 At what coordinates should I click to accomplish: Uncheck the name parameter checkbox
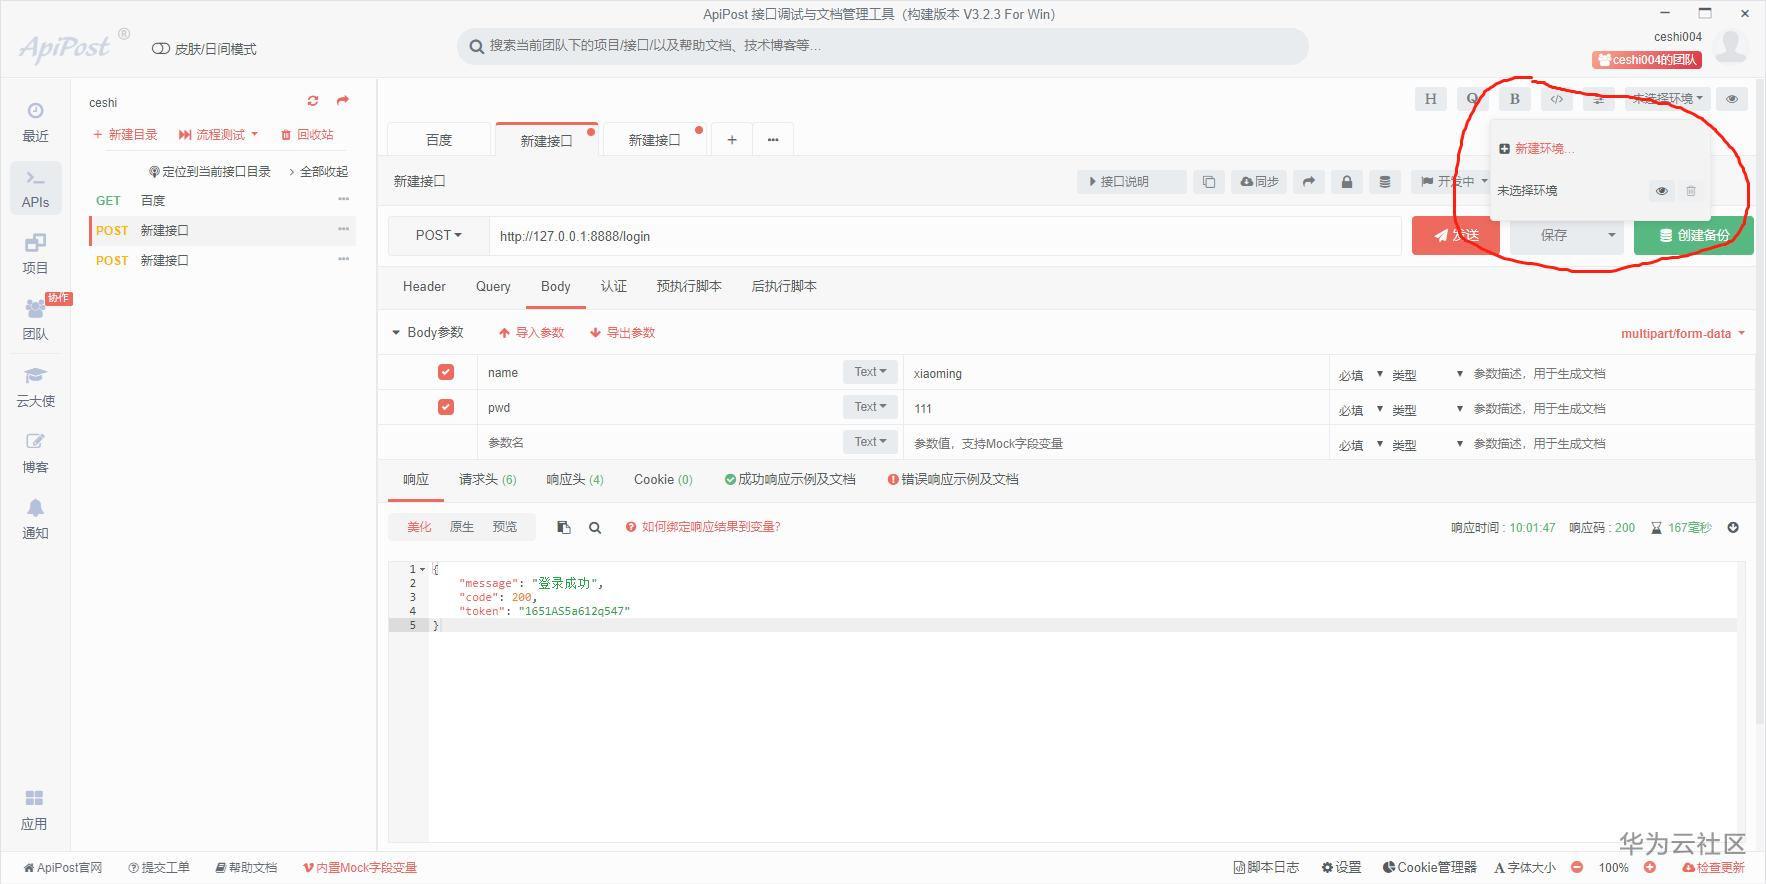coord(446,372)
